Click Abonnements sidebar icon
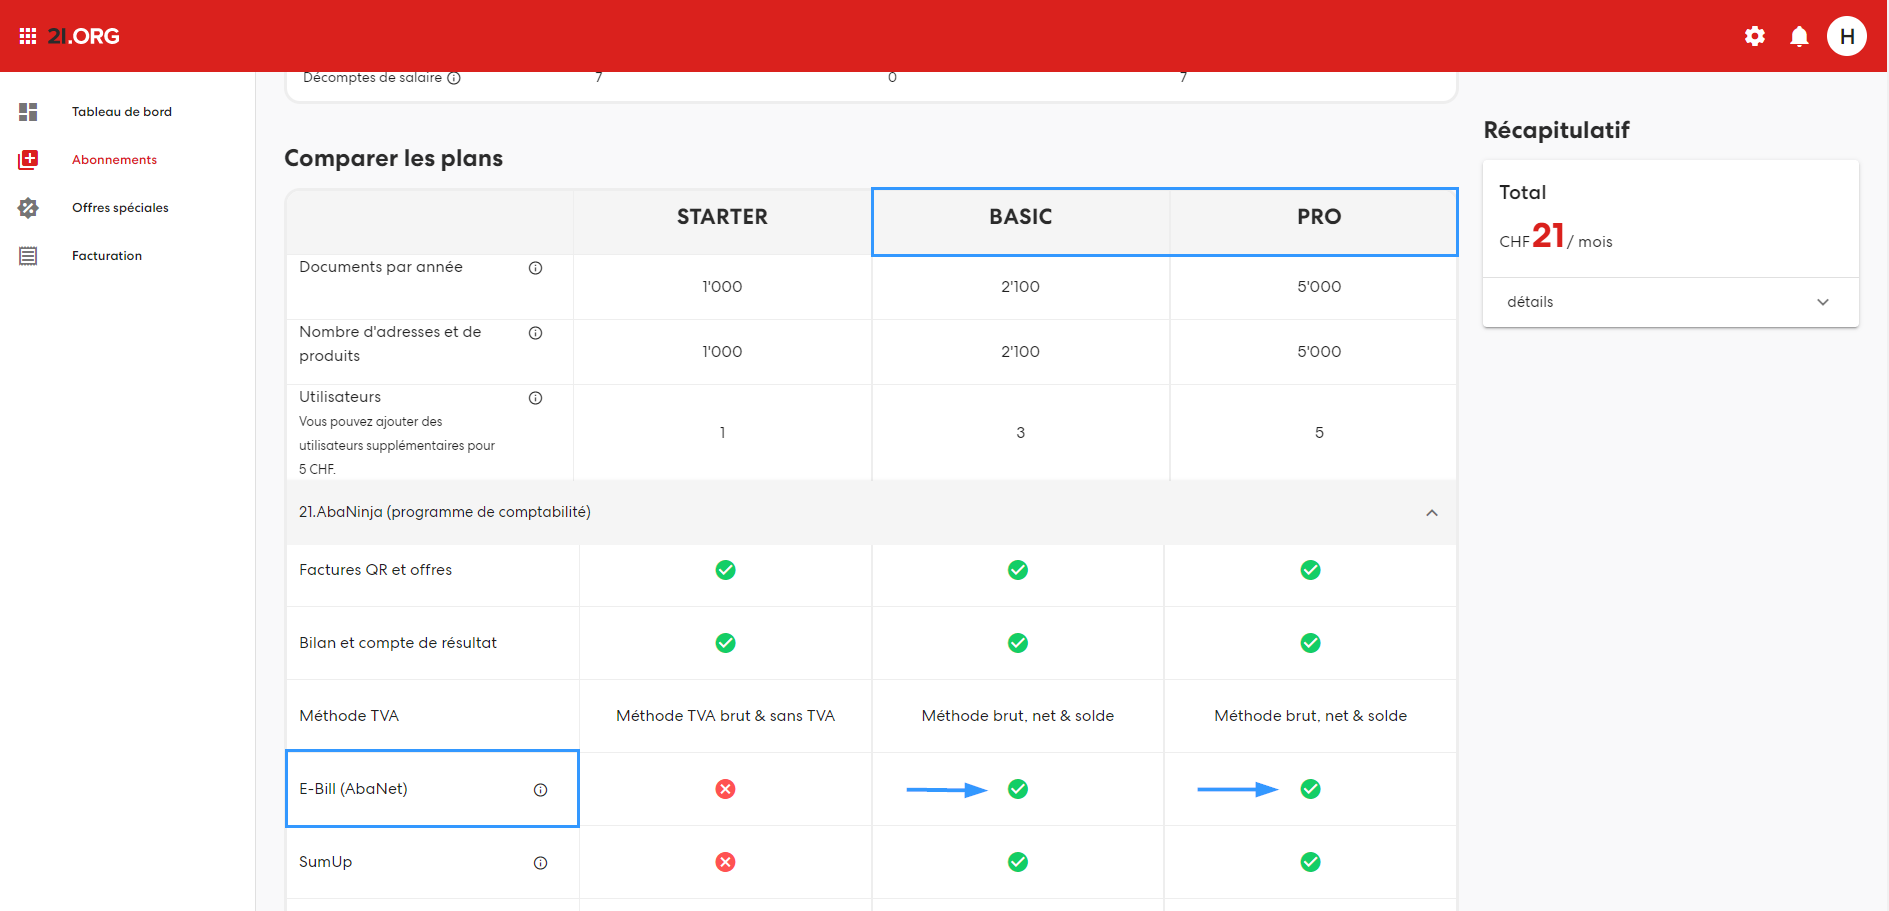Image resolution: width=1889 pixels, height=911 pixels. 28,160
